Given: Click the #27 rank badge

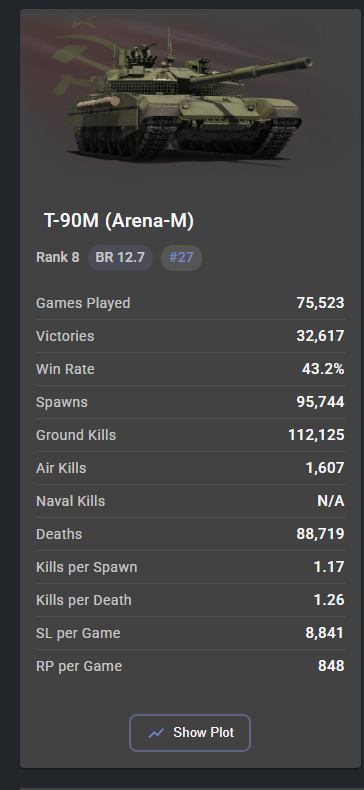Looking at the screenshot, I should (x=181, y=257).
